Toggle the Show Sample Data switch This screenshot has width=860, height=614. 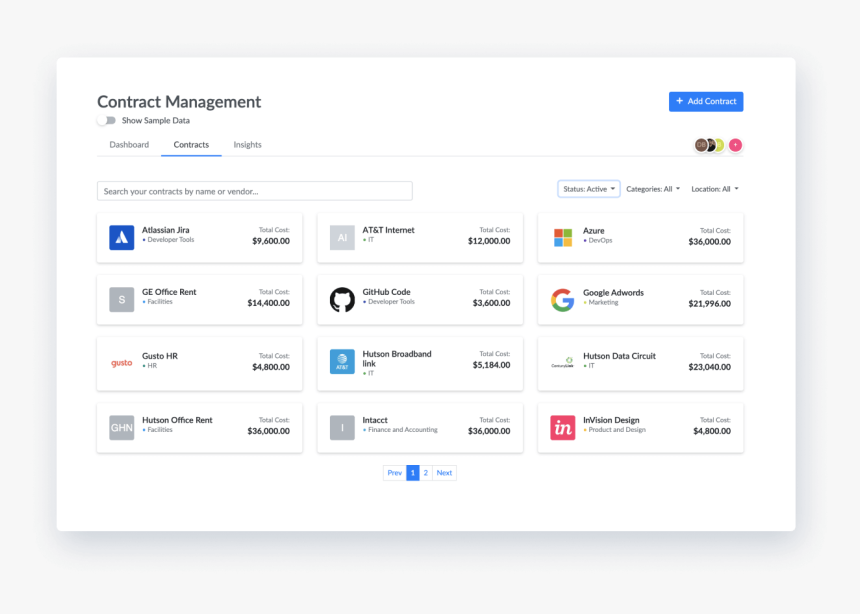pyautogui.click(x=106, y=120)
